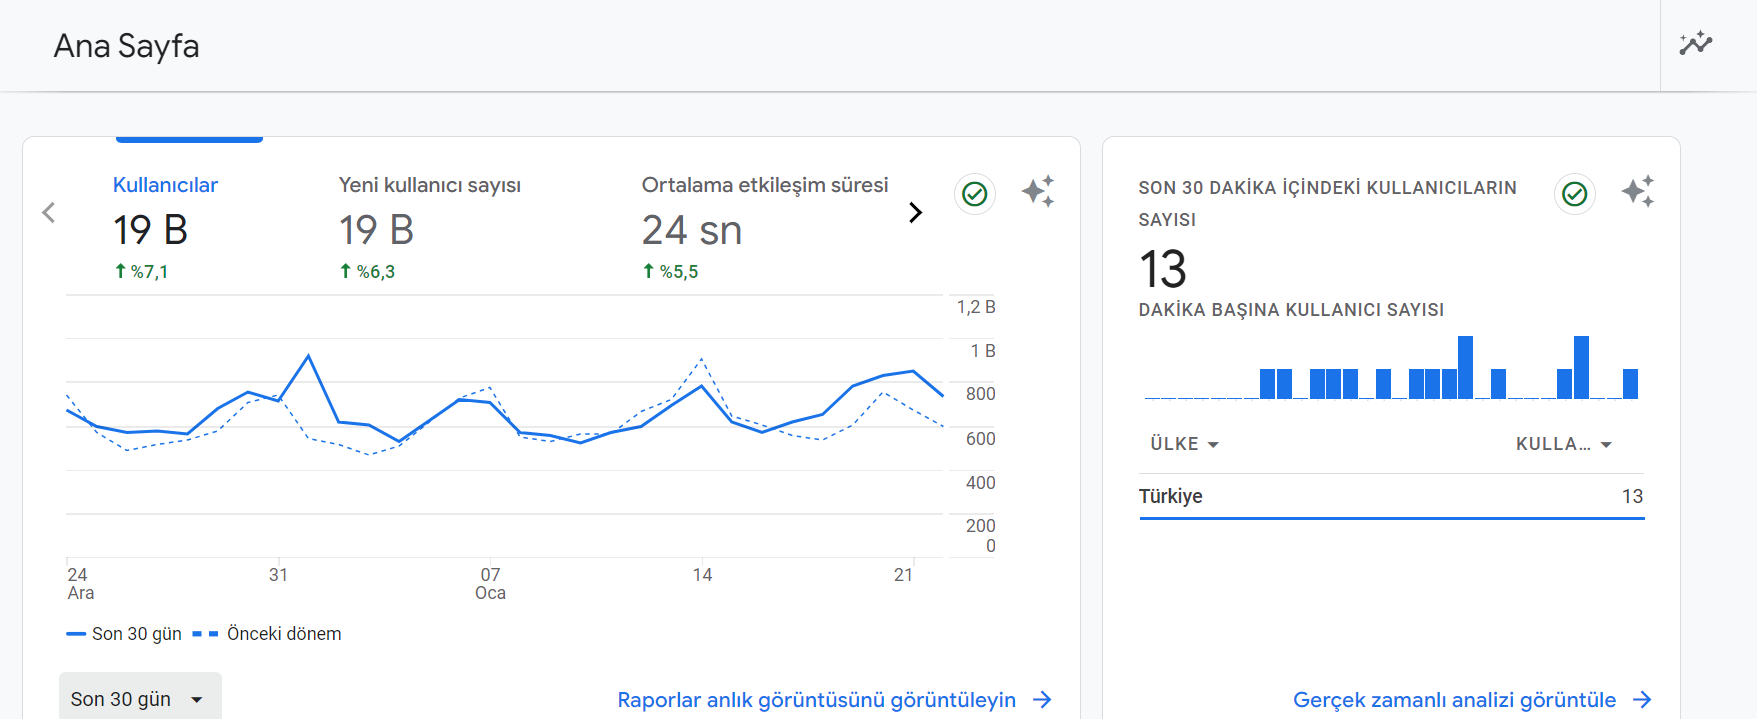
Task: Open the Insights trend icon top right
Action: pos(1696,44)
